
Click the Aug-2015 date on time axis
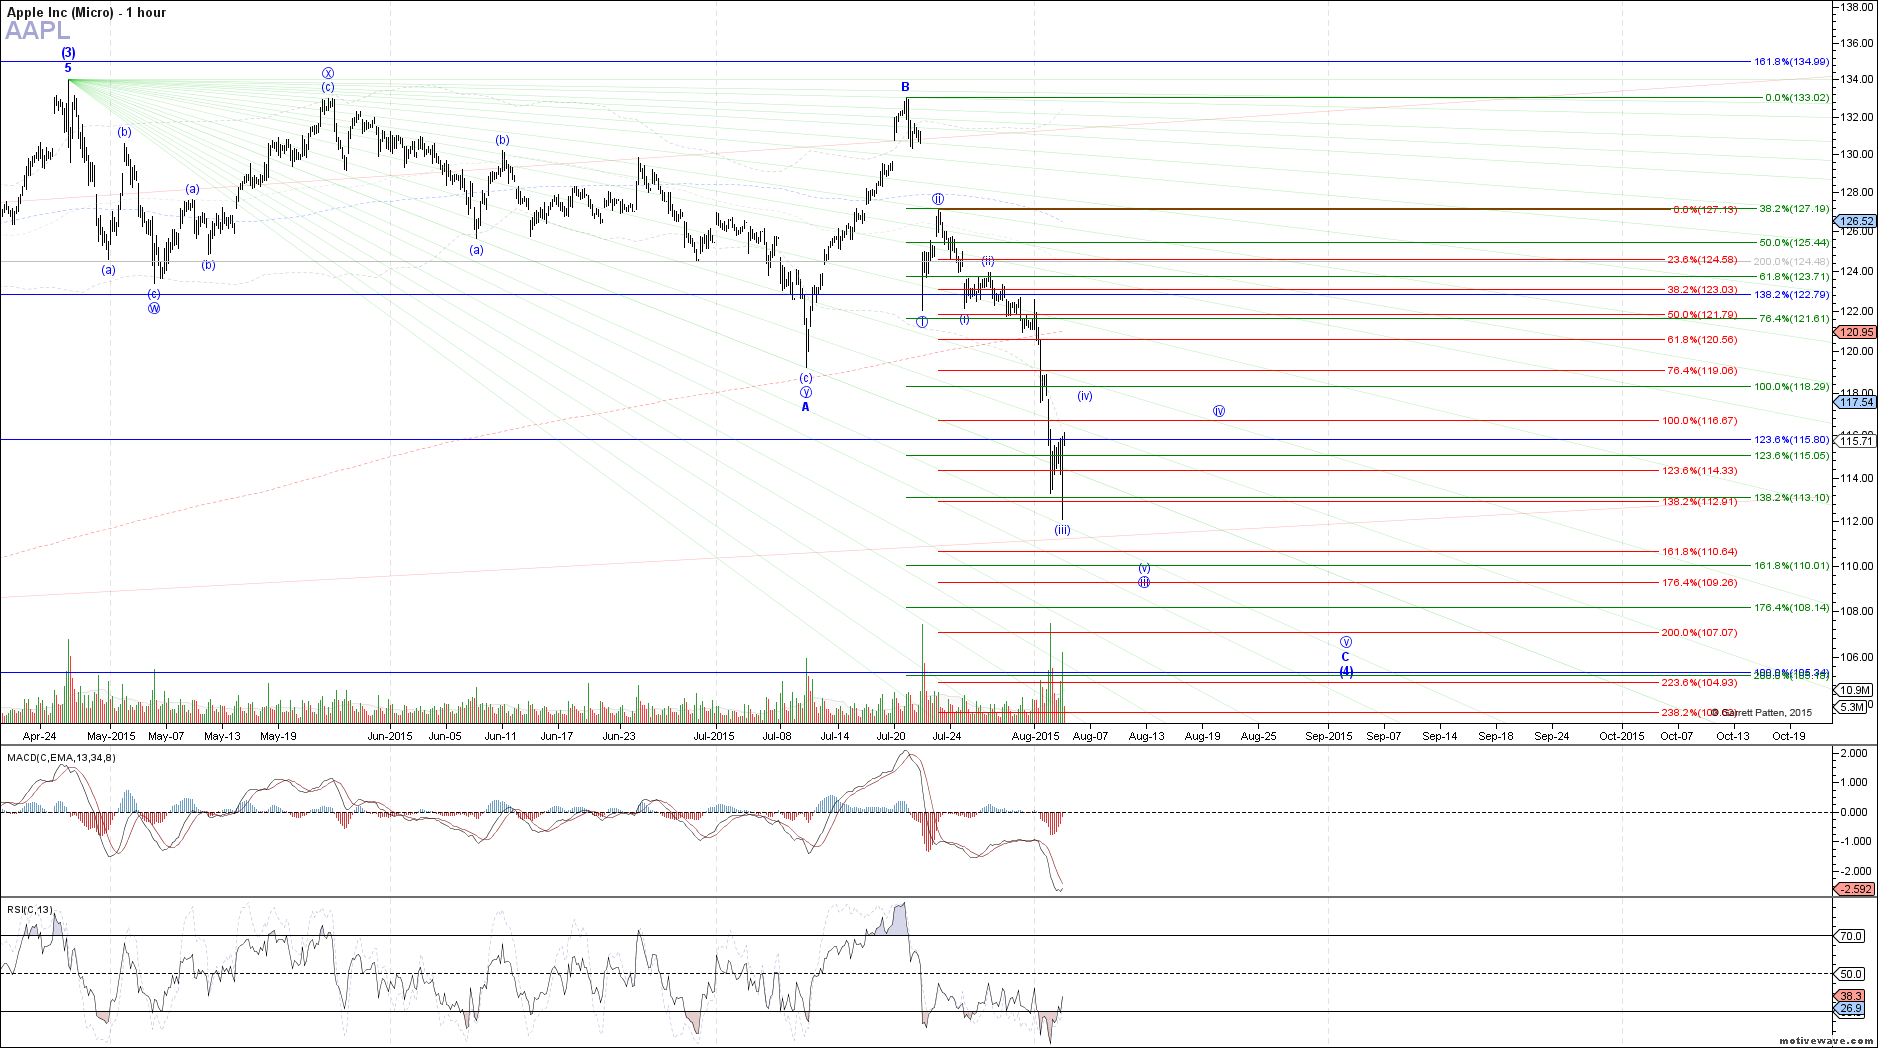coord(1035,736)
